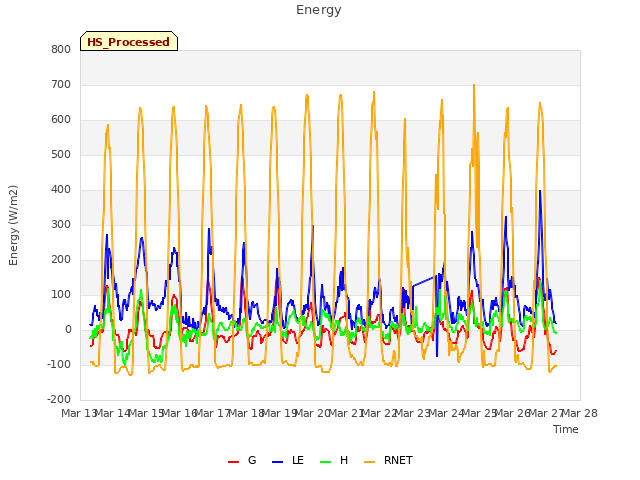Click the -100 y-axis tick label
The image size is (640, 480).
[59, 364]
